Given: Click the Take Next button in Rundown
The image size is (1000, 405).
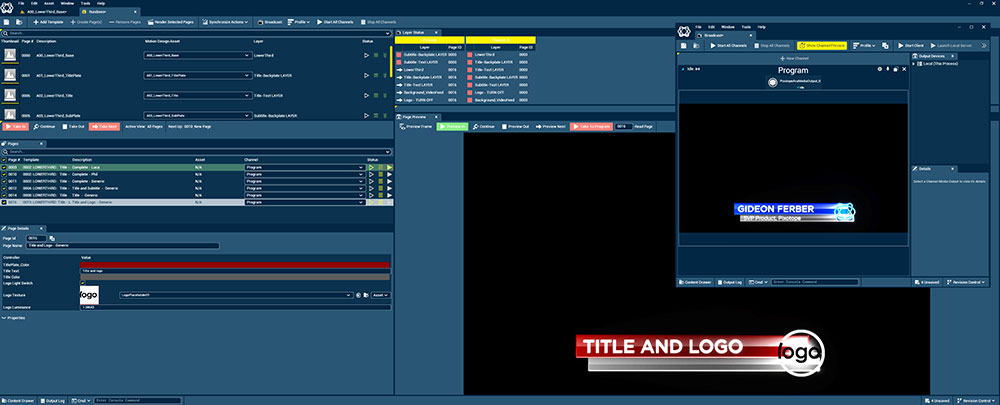Looking at the screenshot, I should tap(103, 127).
